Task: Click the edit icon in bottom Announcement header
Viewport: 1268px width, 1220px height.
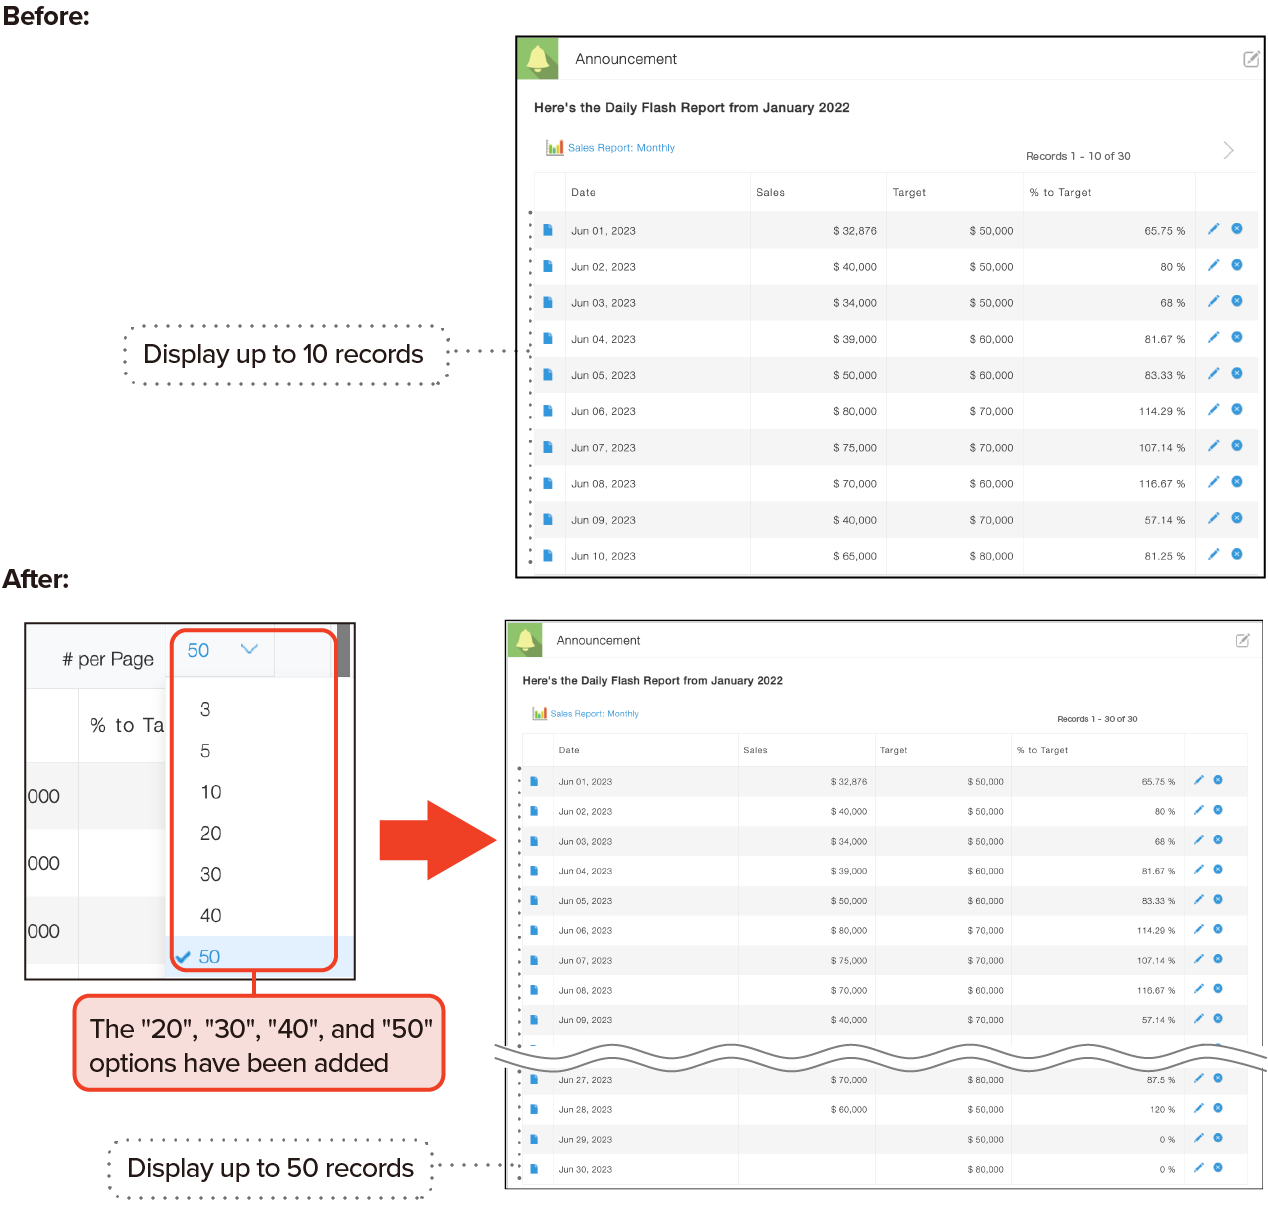Action: pyautogui.click(x=1242, y=640)
